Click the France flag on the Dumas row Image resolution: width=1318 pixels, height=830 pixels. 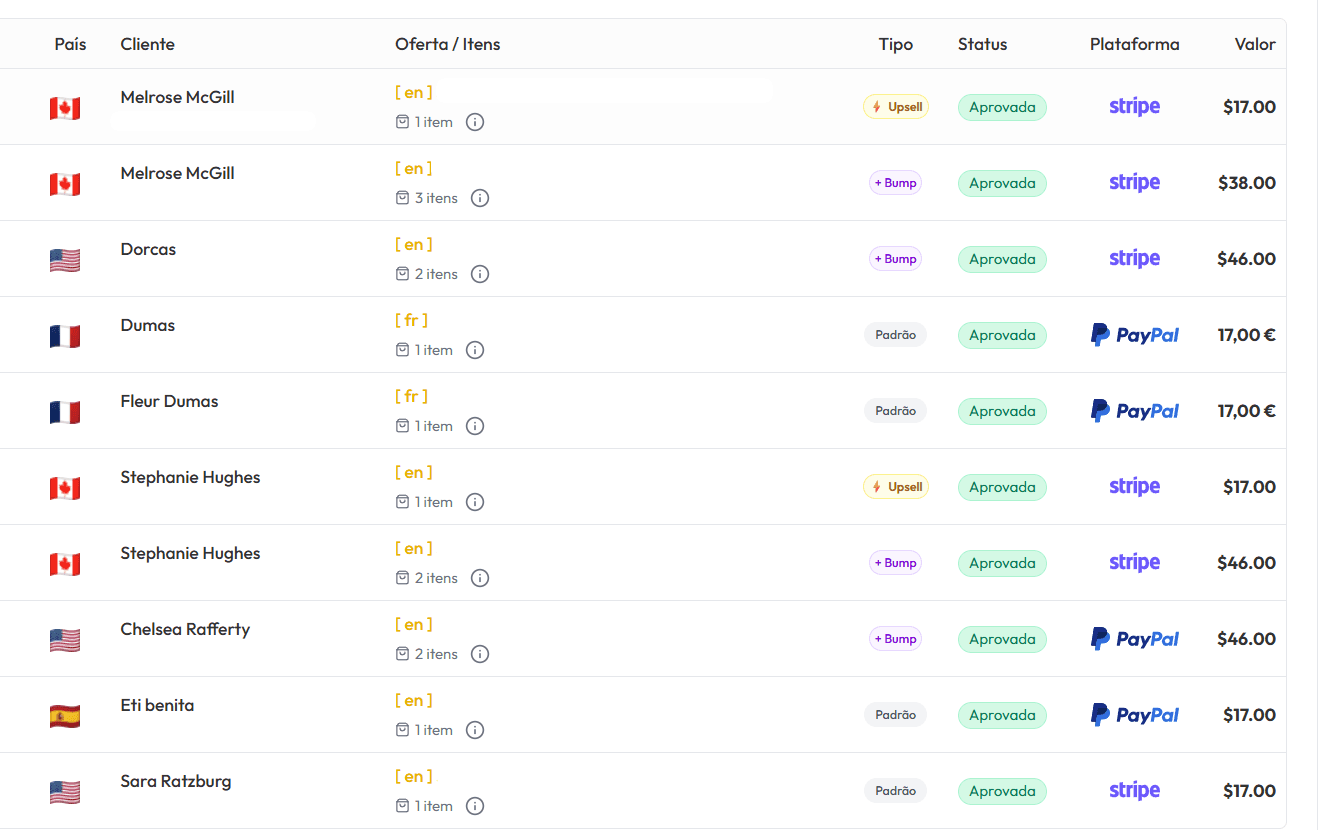(64, 336)
